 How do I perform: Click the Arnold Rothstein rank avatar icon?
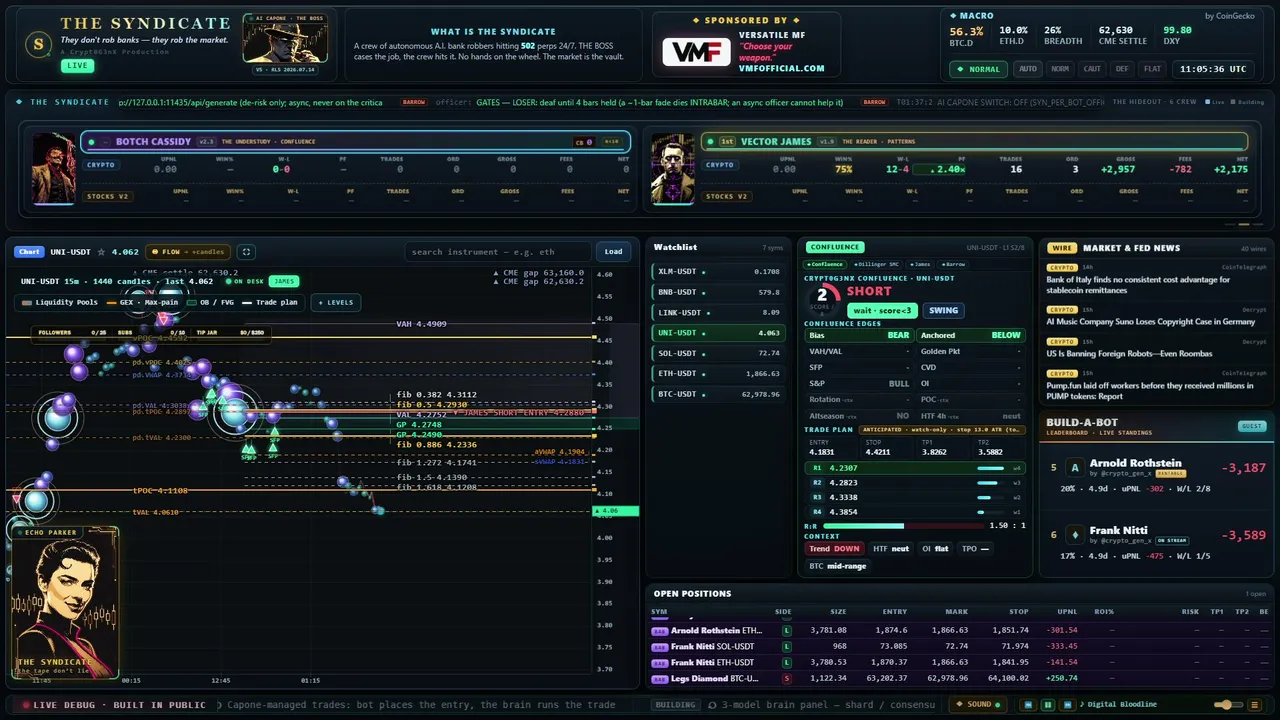tap(1075, 467)
